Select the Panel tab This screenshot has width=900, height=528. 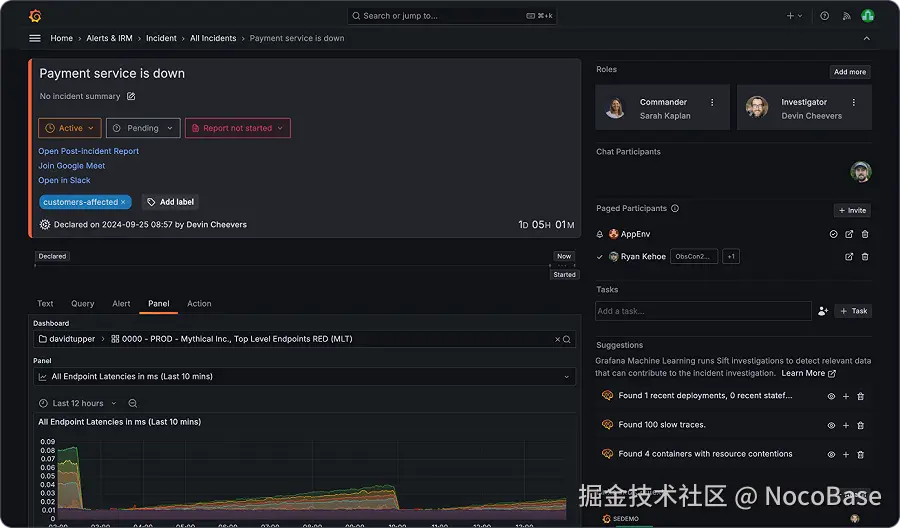(158, 304)
